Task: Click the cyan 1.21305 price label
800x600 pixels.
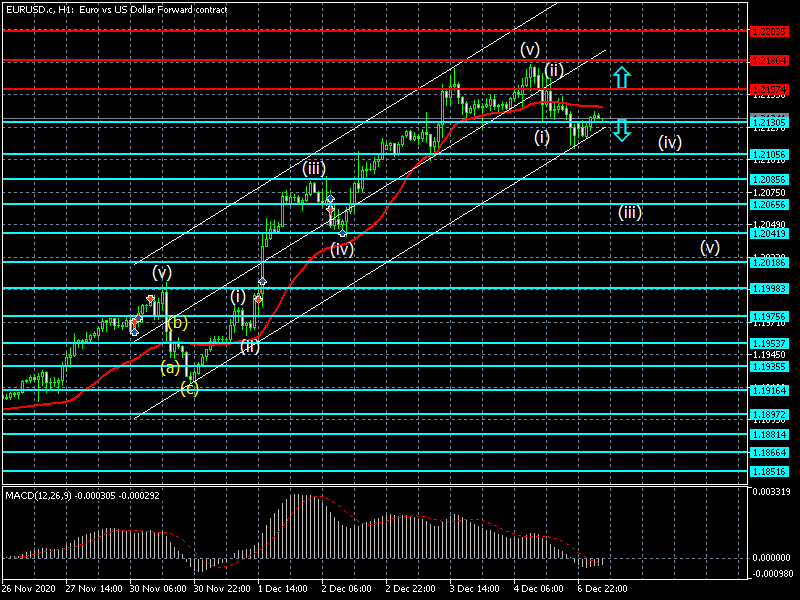Action: point(769,122)
